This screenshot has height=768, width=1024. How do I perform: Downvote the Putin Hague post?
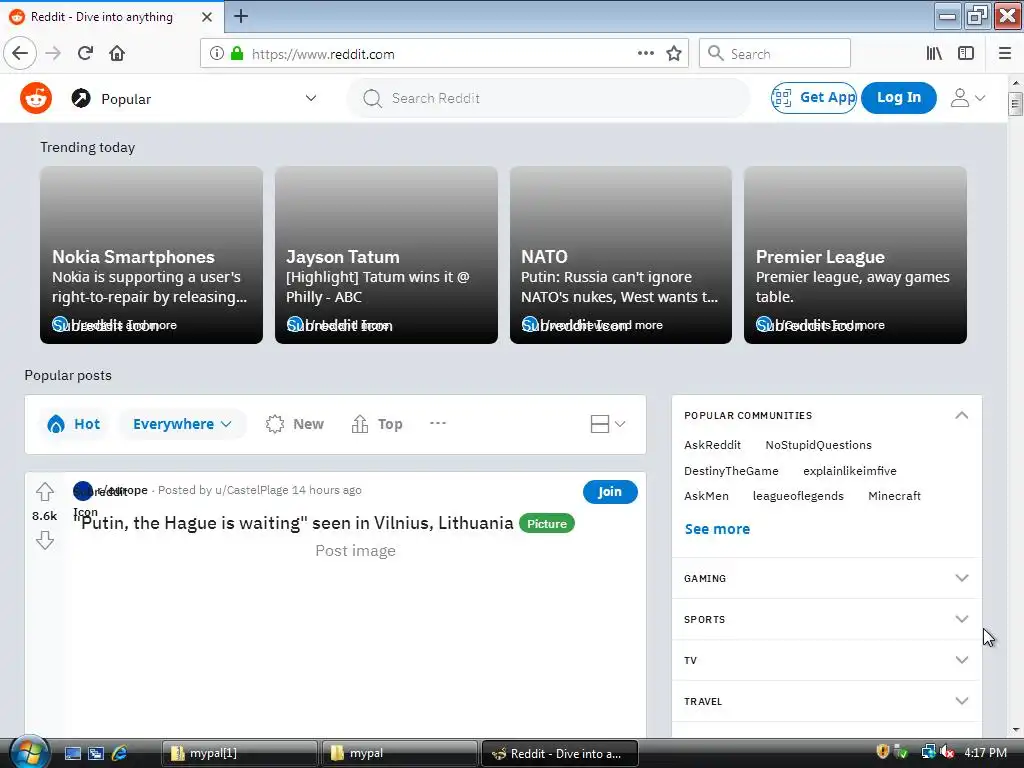(45, 540)
